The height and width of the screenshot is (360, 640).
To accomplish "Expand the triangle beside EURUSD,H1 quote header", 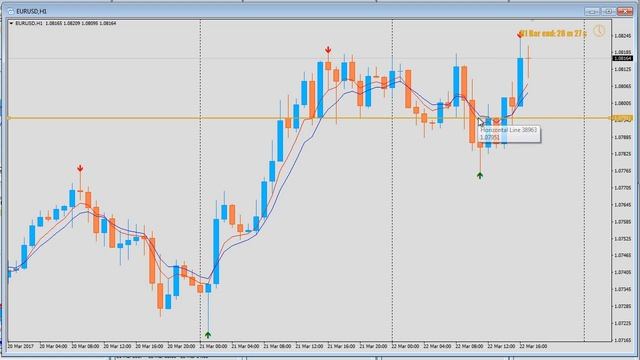I will pos(11,24).
